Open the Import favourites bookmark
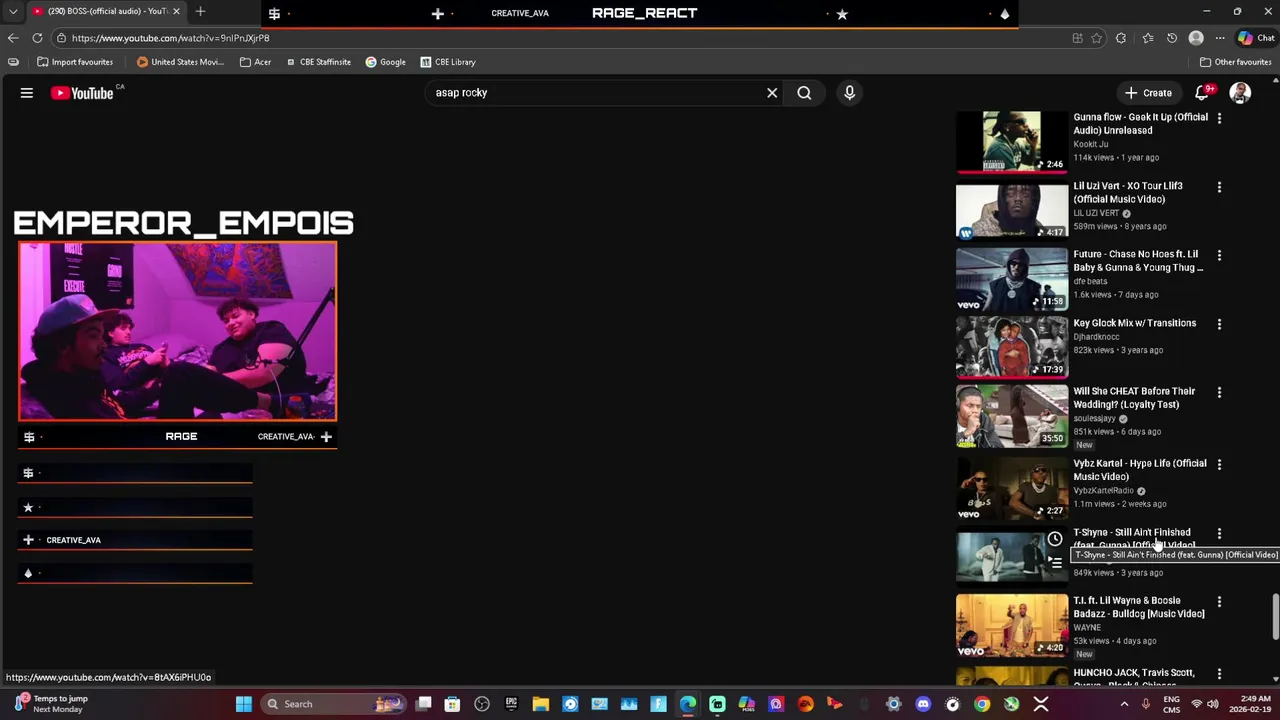Screen dimensions: 1280x720 tap(75, 62)
